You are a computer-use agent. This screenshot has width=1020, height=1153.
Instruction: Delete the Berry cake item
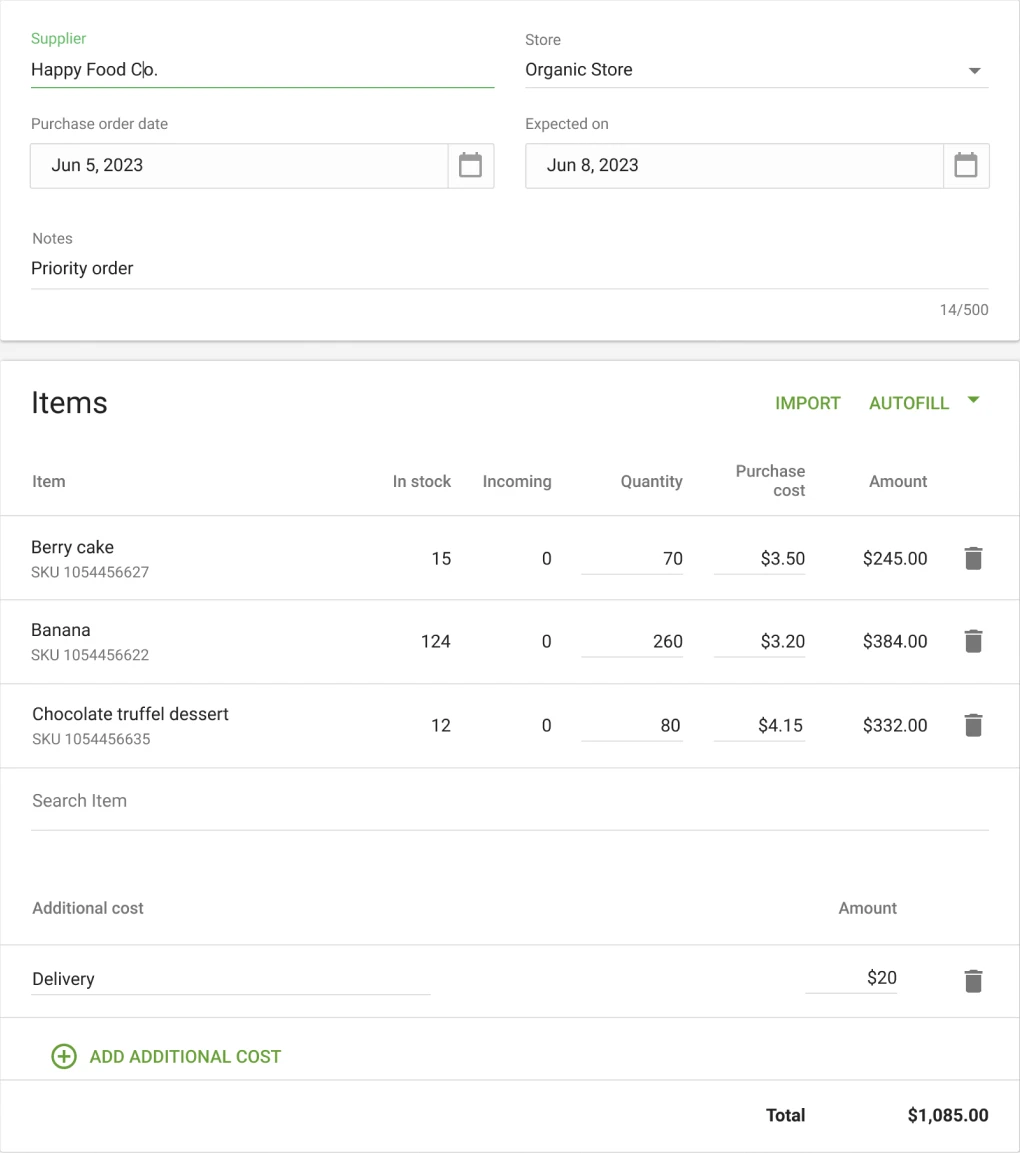(x=973, y=558)
